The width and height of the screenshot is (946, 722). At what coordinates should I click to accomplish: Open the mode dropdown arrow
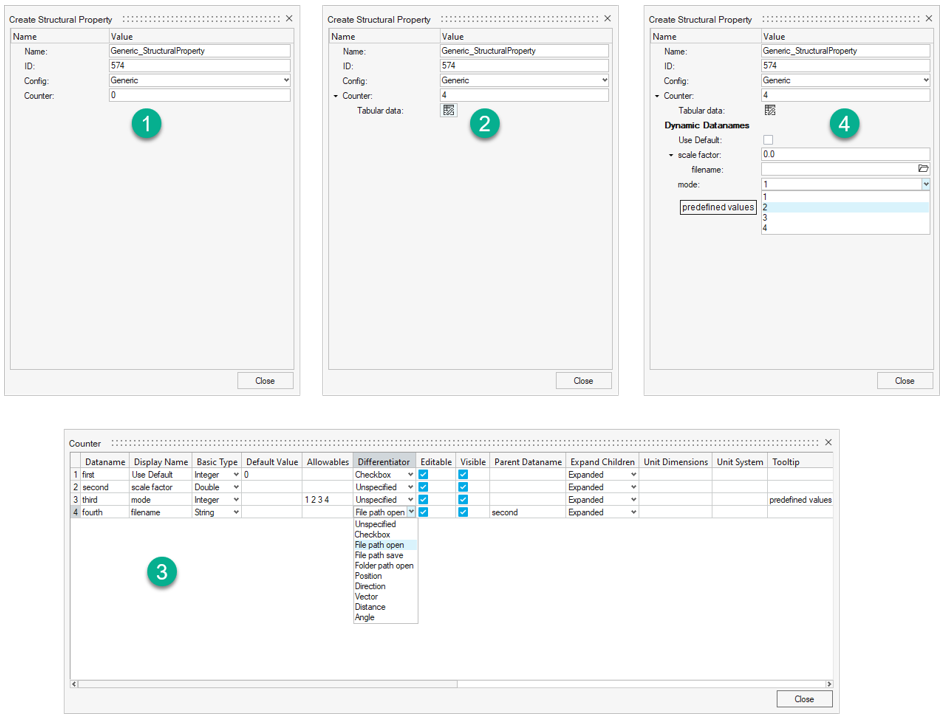(925, 184)
